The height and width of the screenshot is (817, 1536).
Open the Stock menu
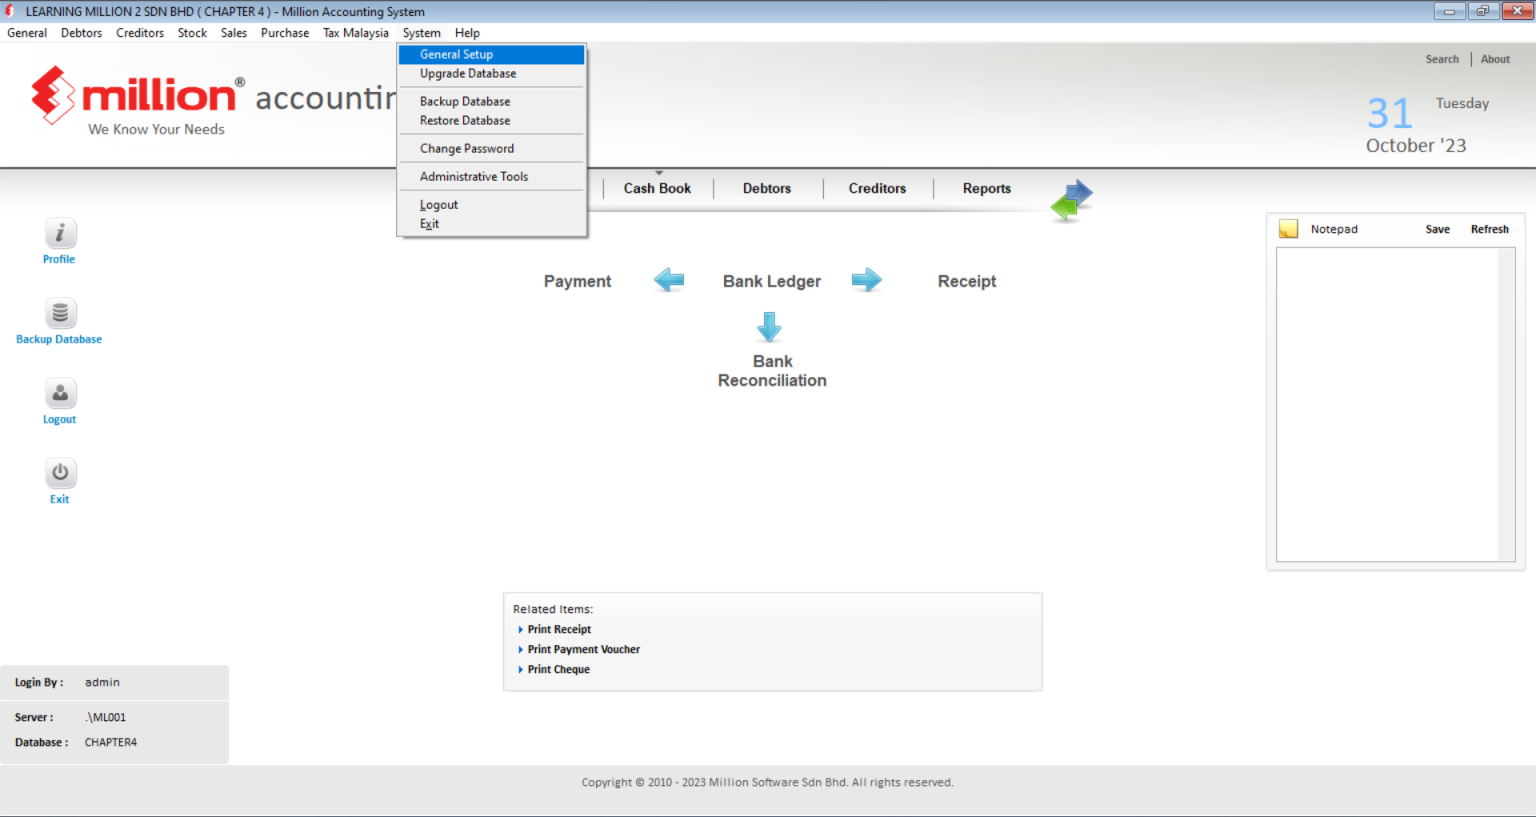coord(192,33)
